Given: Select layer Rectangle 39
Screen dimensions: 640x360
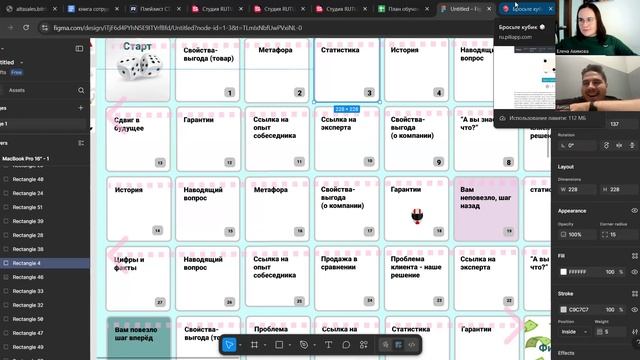Looking at the screenshot, I should [x=28, y=221].
